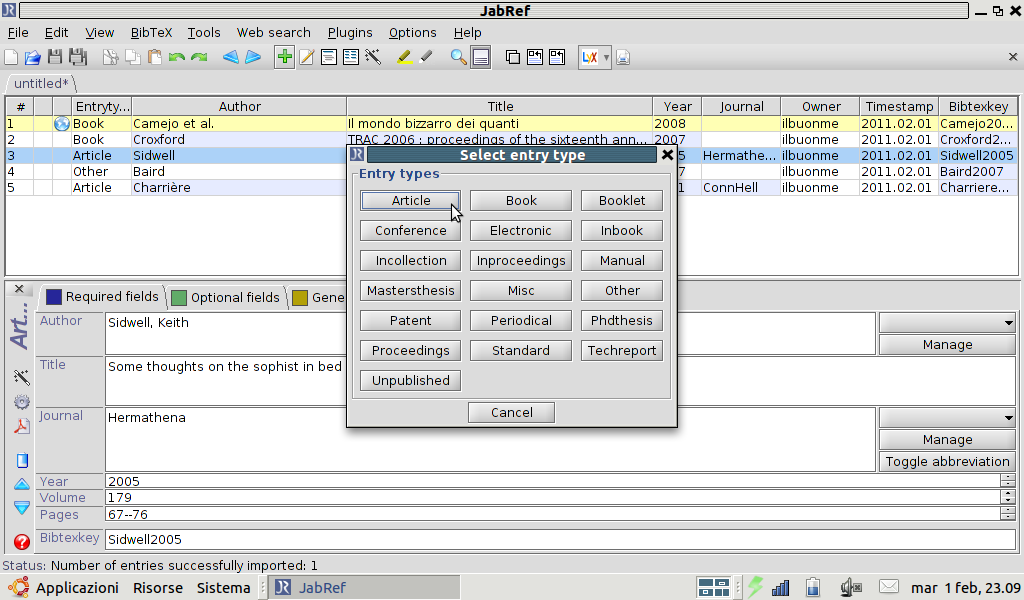Click the red PDF icon in editor sidebar

[x=22, y=426]
